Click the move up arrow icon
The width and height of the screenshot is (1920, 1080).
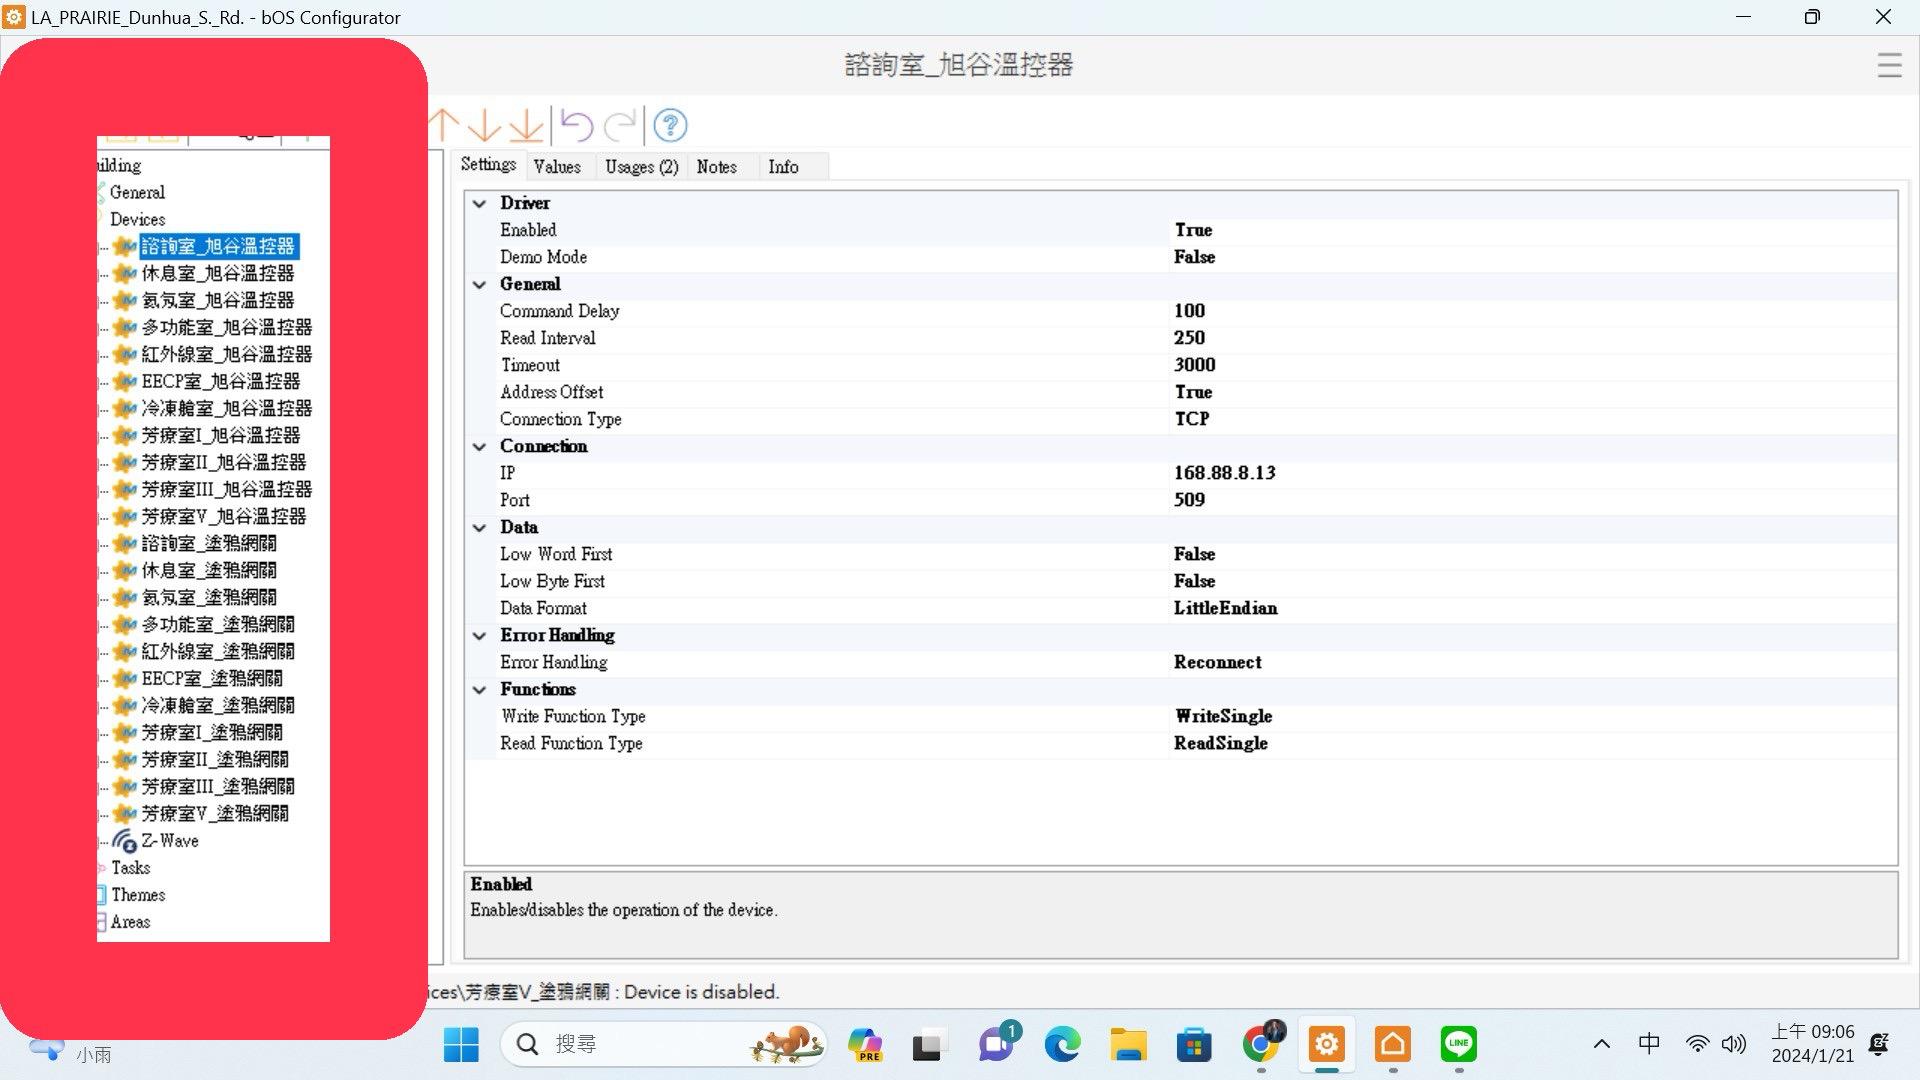point(444,125)
